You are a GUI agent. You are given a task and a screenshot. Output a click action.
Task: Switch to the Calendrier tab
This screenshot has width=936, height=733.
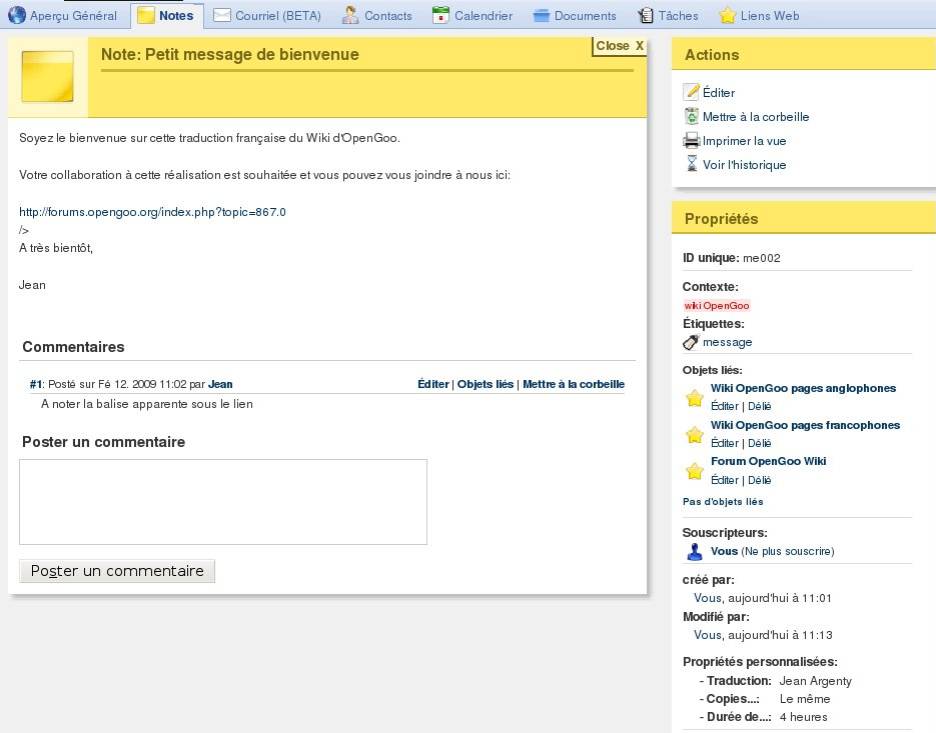(x=472, y=15)
